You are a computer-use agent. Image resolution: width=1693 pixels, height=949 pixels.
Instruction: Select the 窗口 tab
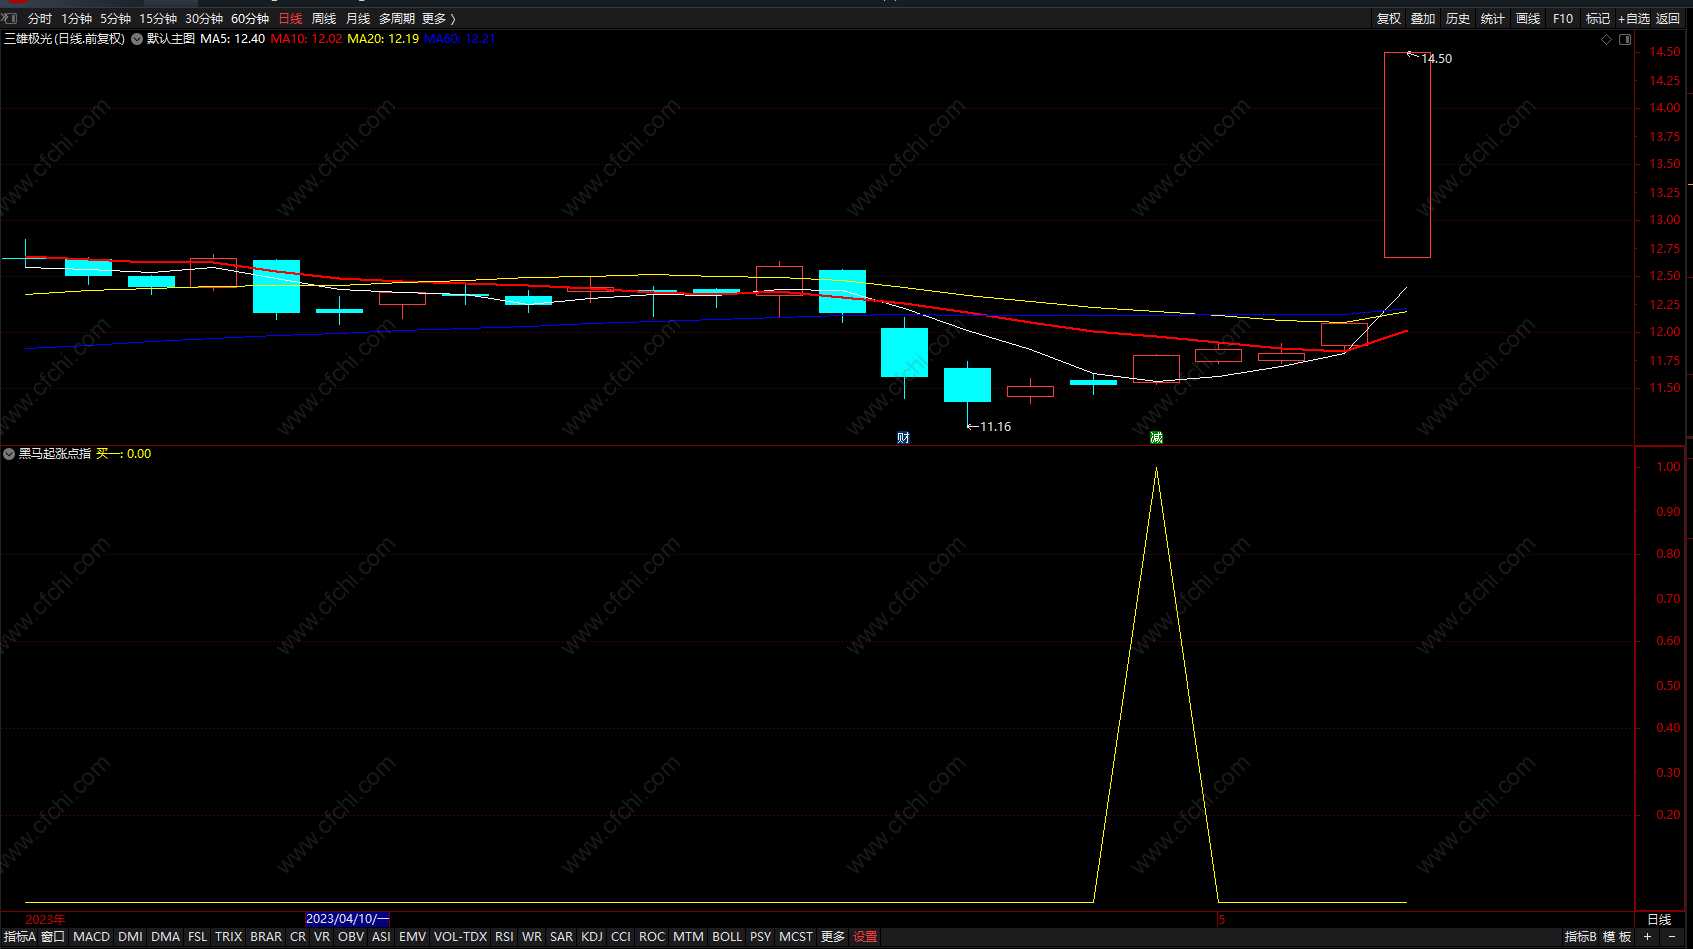point(53,937)
